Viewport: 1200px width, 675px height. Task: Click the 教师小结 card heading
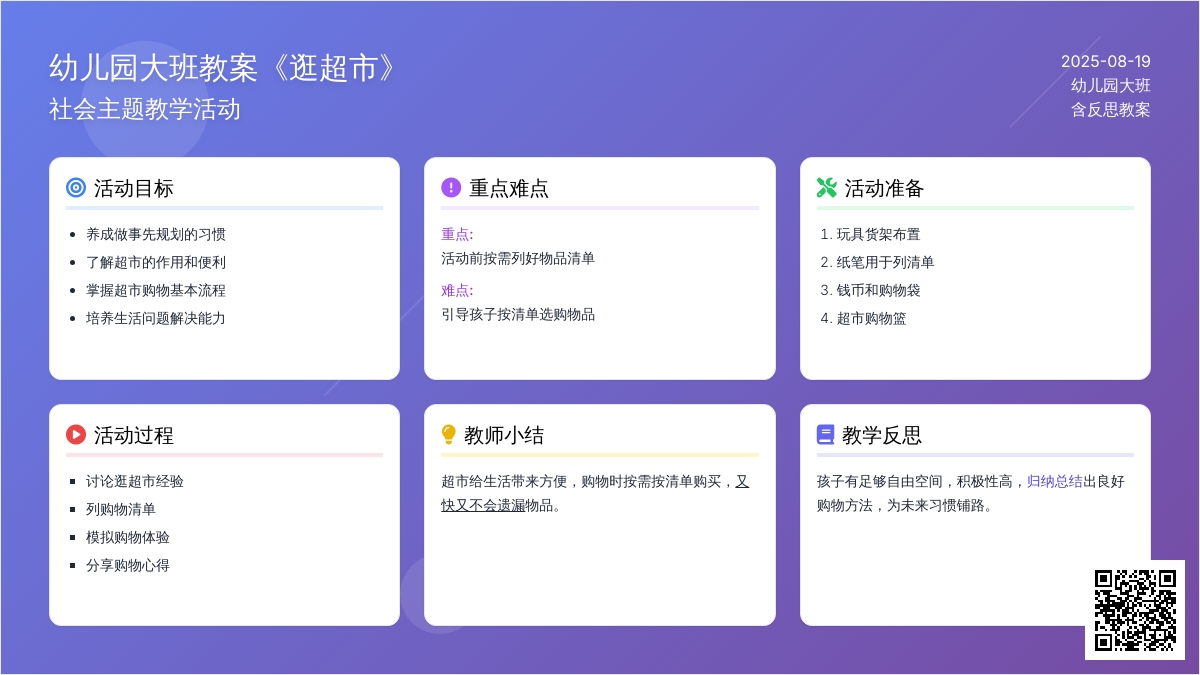click(x=504, y=435)
